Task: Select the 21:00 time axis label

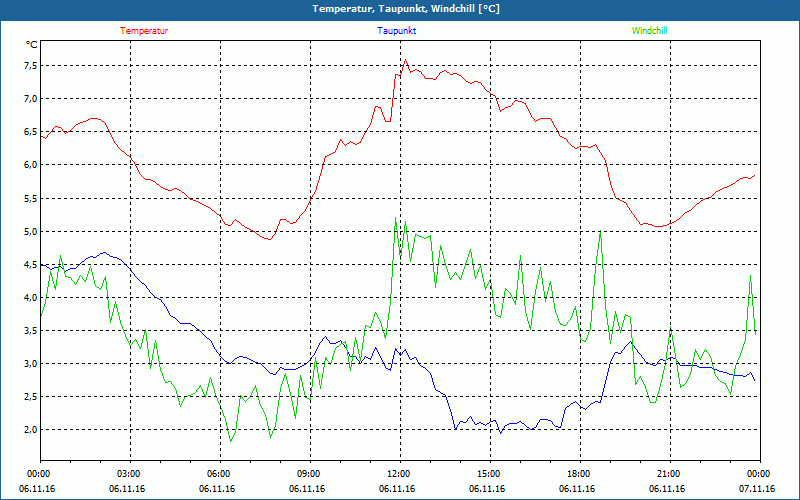Action: [668, 474]
